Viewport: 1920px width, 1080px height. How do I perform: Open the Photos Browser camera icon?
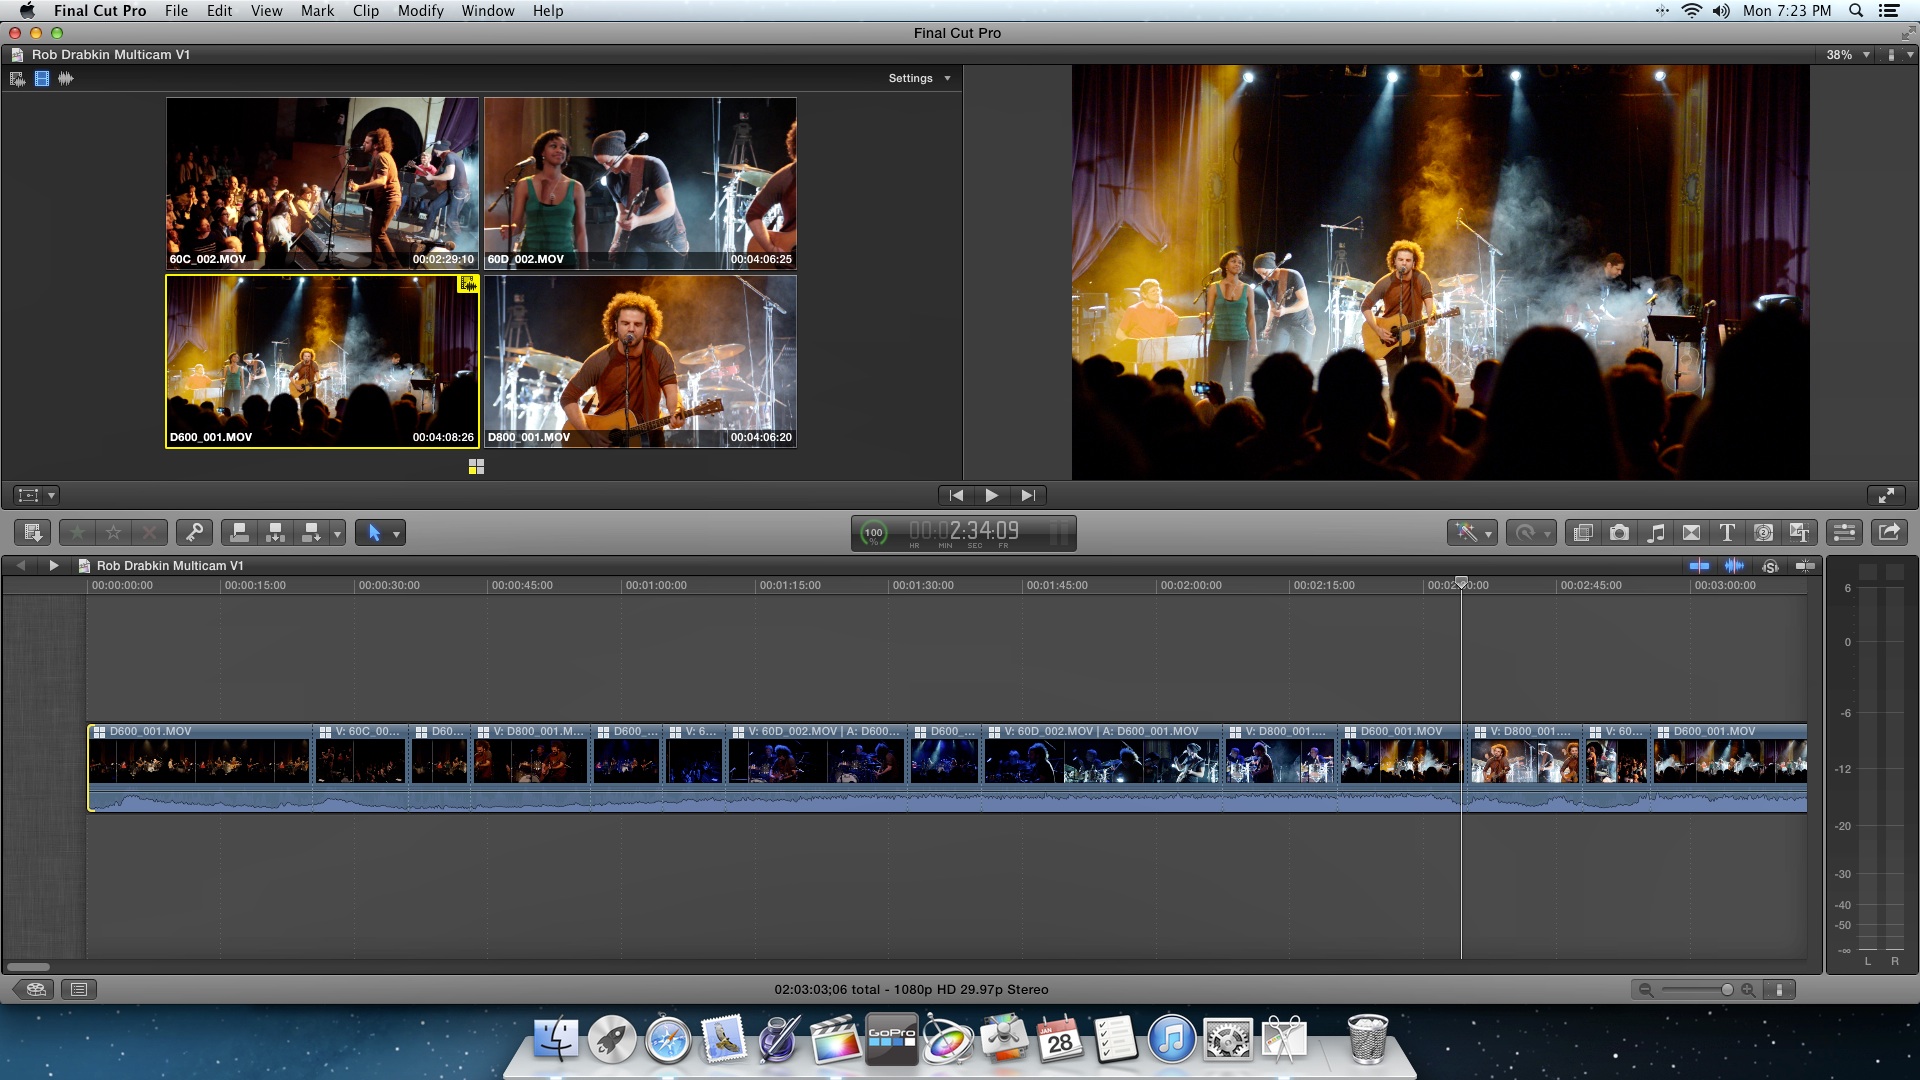coord(1619,533)
